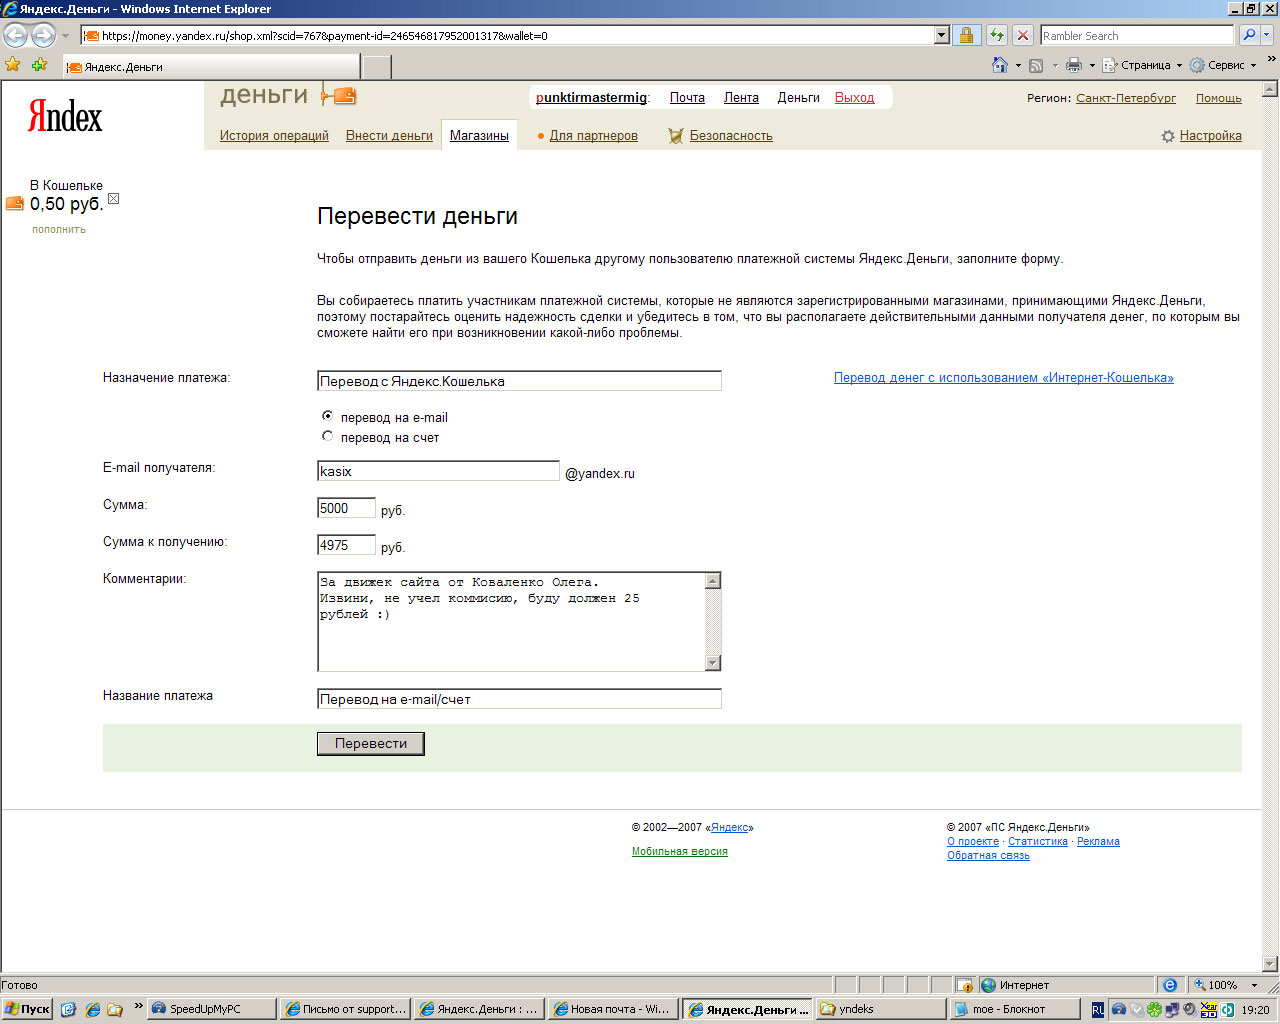Open the 'Интернет-Кошелька' transfer link
Screen dimensions: 1280x1024
pos(1003,378)
